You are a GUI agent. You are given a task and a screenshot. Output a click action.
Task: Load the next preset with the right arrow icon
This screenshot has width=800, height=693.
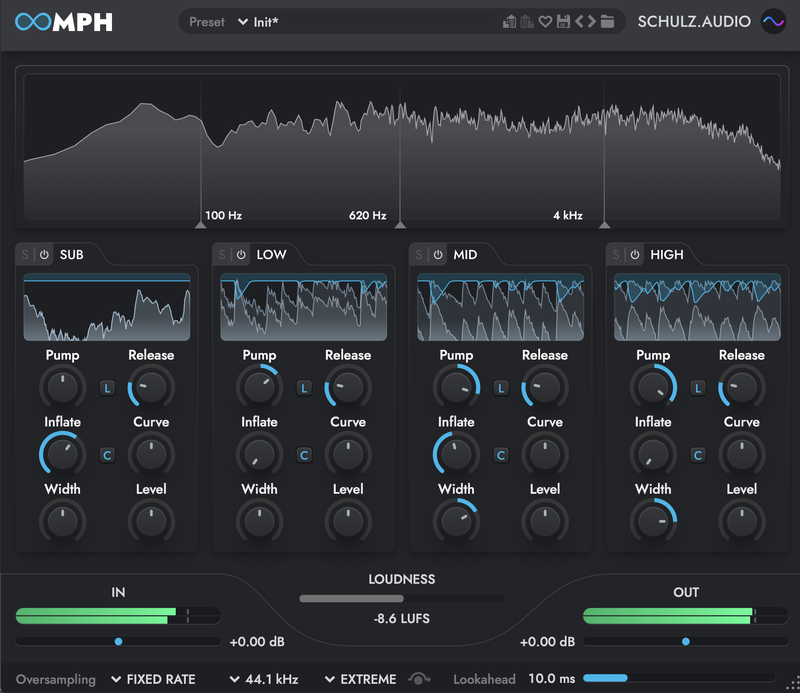coord(591,21)
